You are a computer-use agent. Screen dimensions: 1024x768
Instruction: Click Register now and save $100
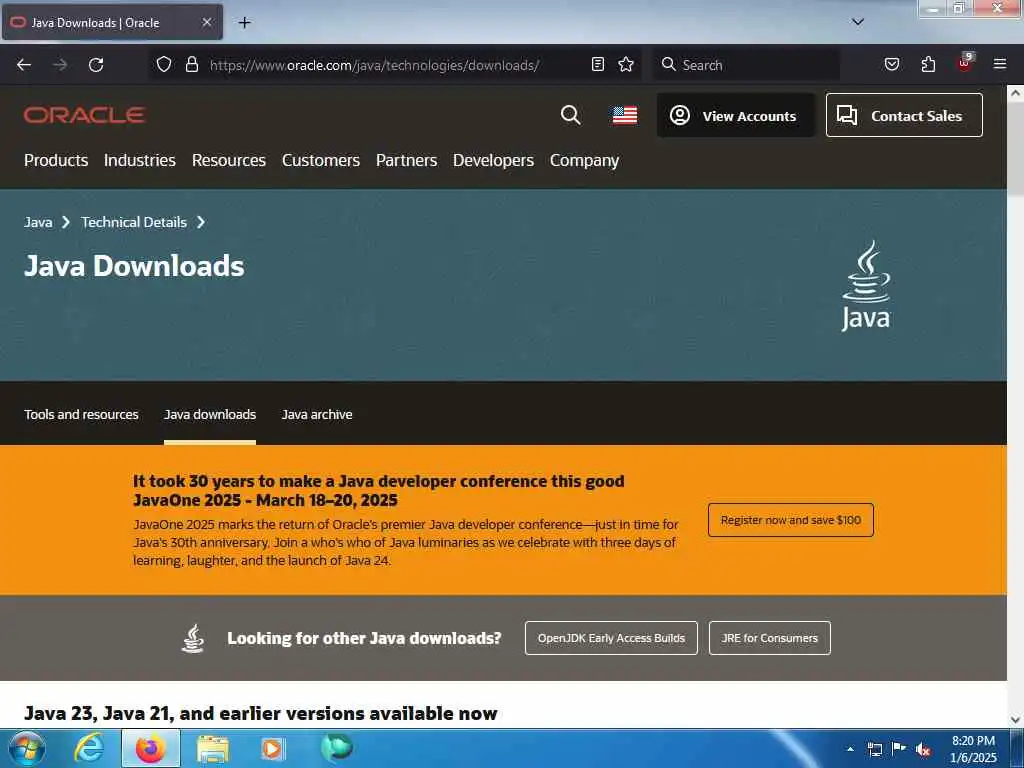[x=790, y=520]
